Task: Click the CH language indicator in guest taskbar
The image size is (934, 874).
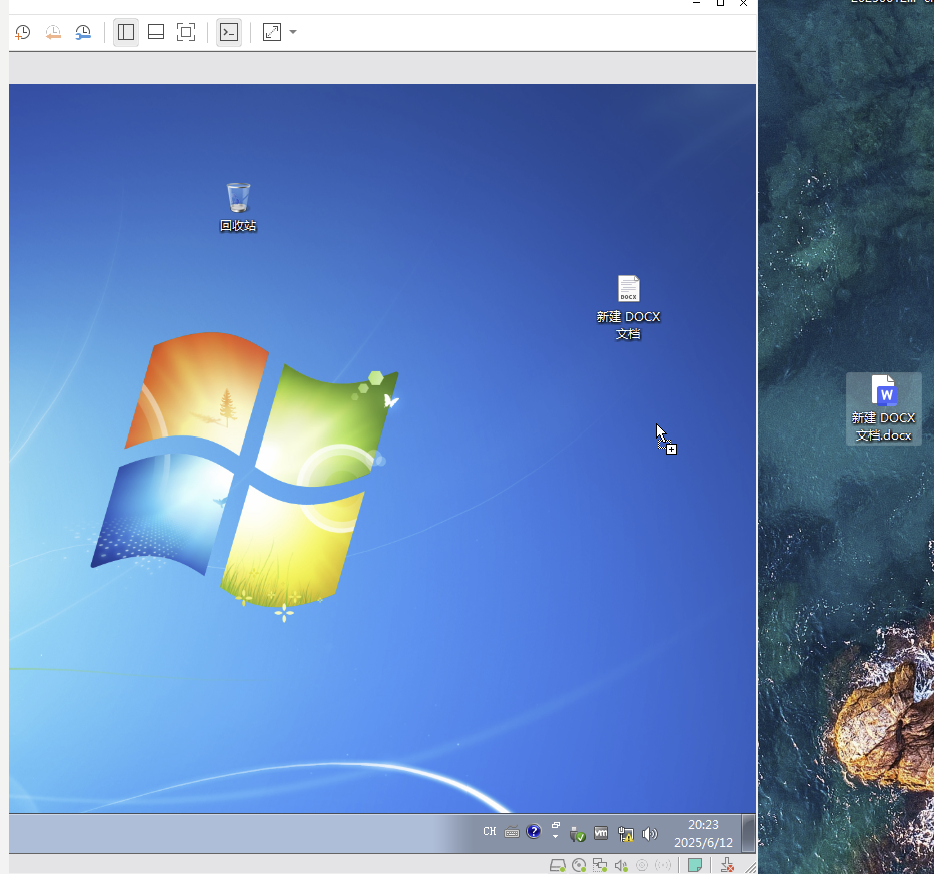Action: coord(490,831)
